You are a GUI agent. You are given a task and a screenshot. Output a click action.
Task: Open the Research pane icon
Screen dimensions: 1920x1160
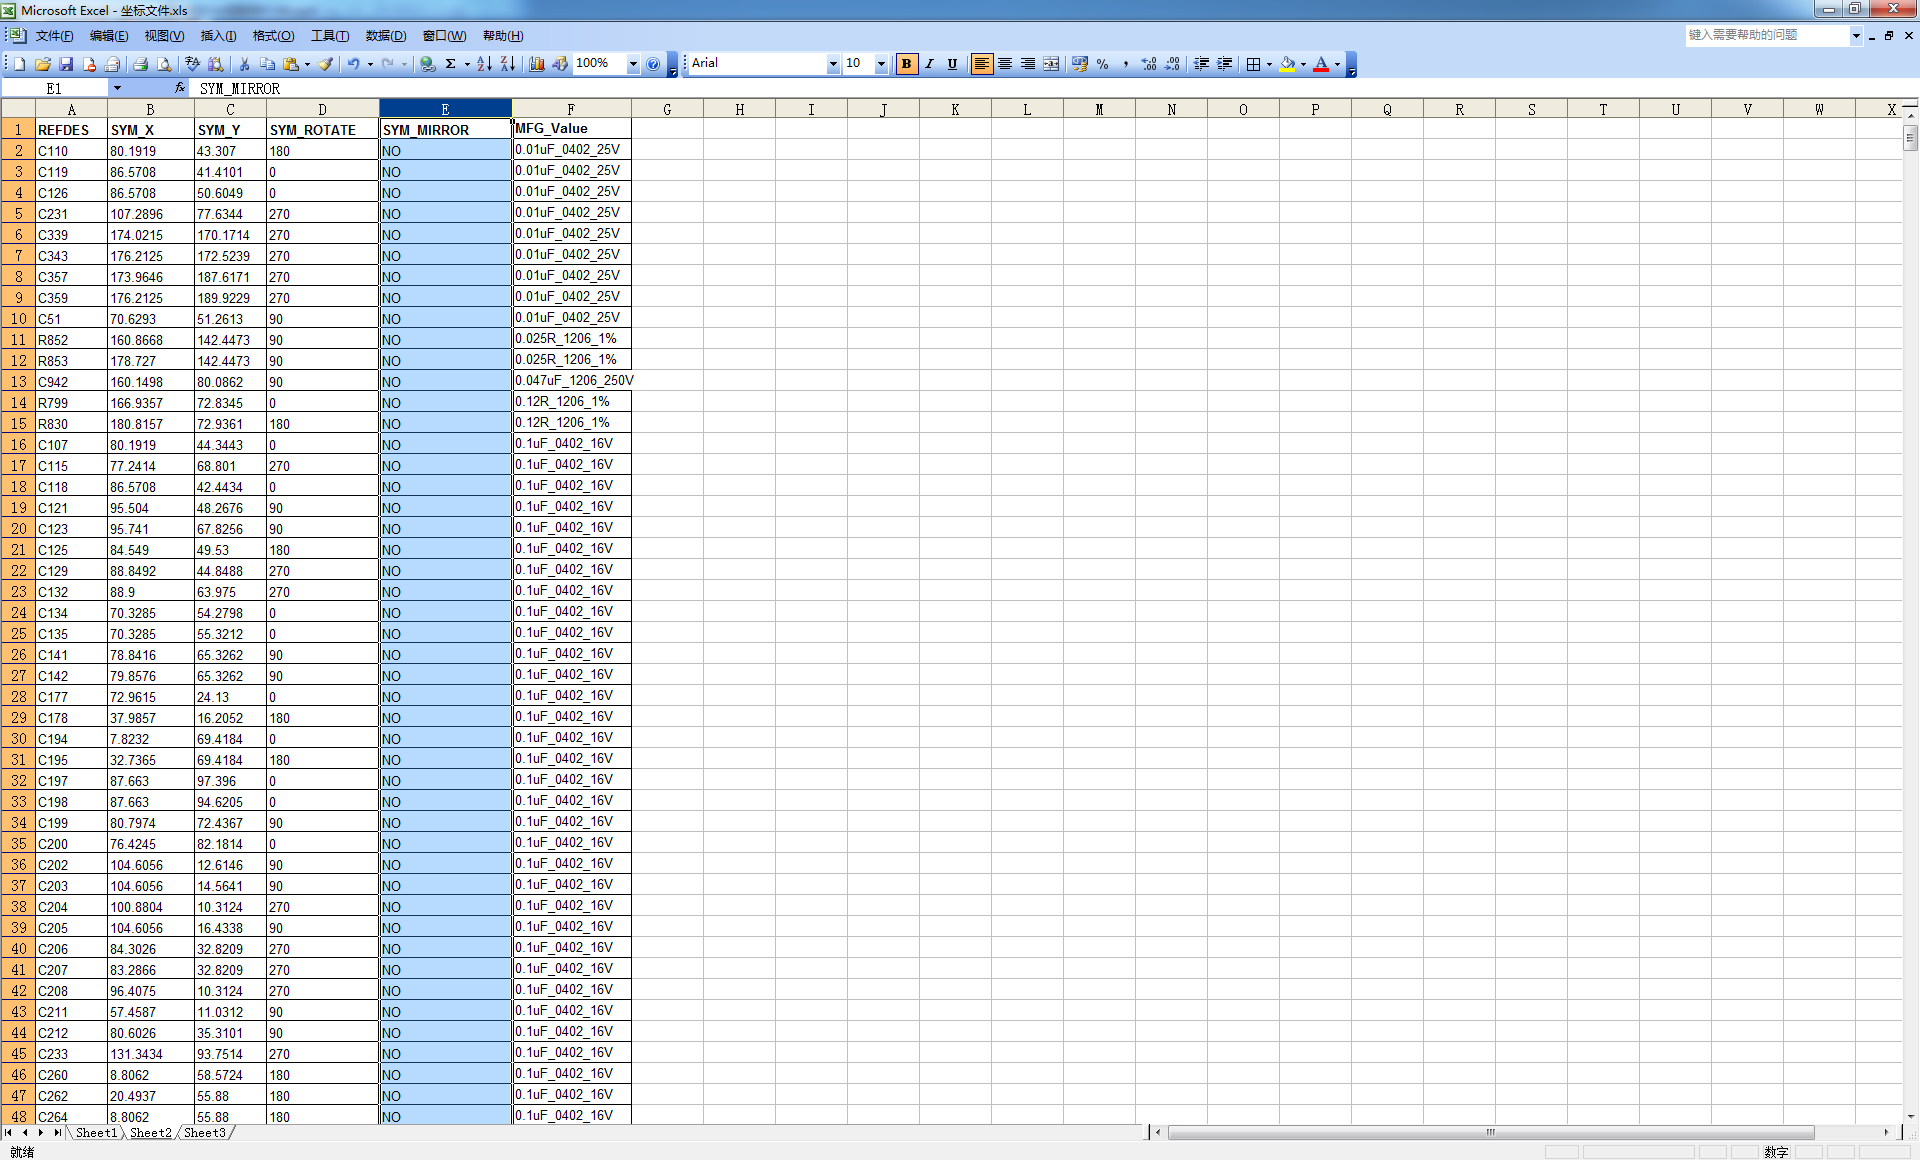216,64
